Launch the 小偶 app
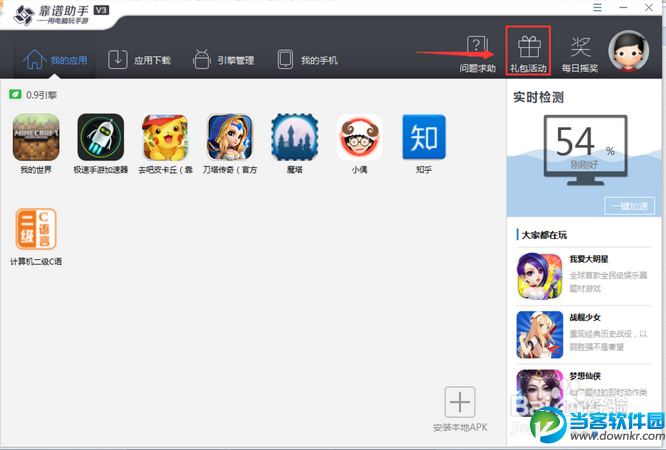The width and height of the screenshot is (666, 450). pyautogui.click(x=359, y=137)
